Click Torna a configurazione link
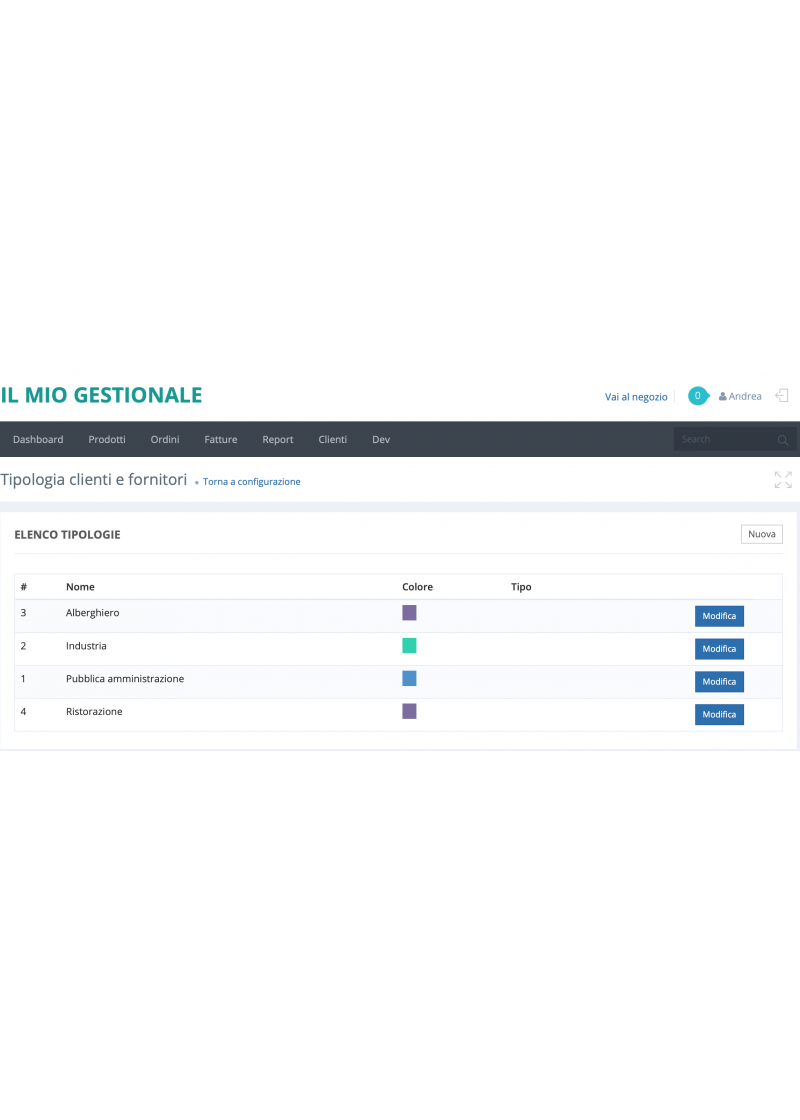The height and width of the screenshot is (1120, 800). pyautogui.click(x=251, y=482)
